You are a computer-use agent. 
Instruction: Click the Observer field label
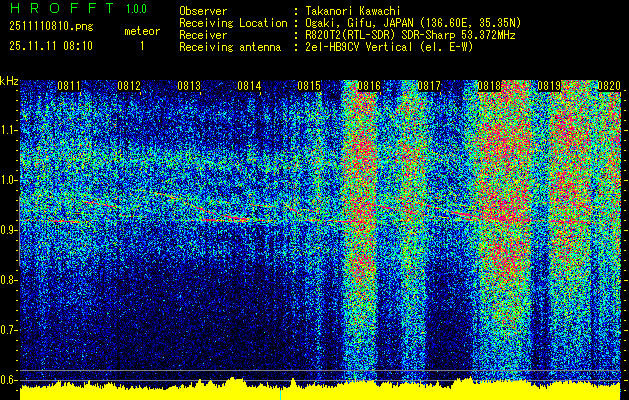click(x=203, y=11)
